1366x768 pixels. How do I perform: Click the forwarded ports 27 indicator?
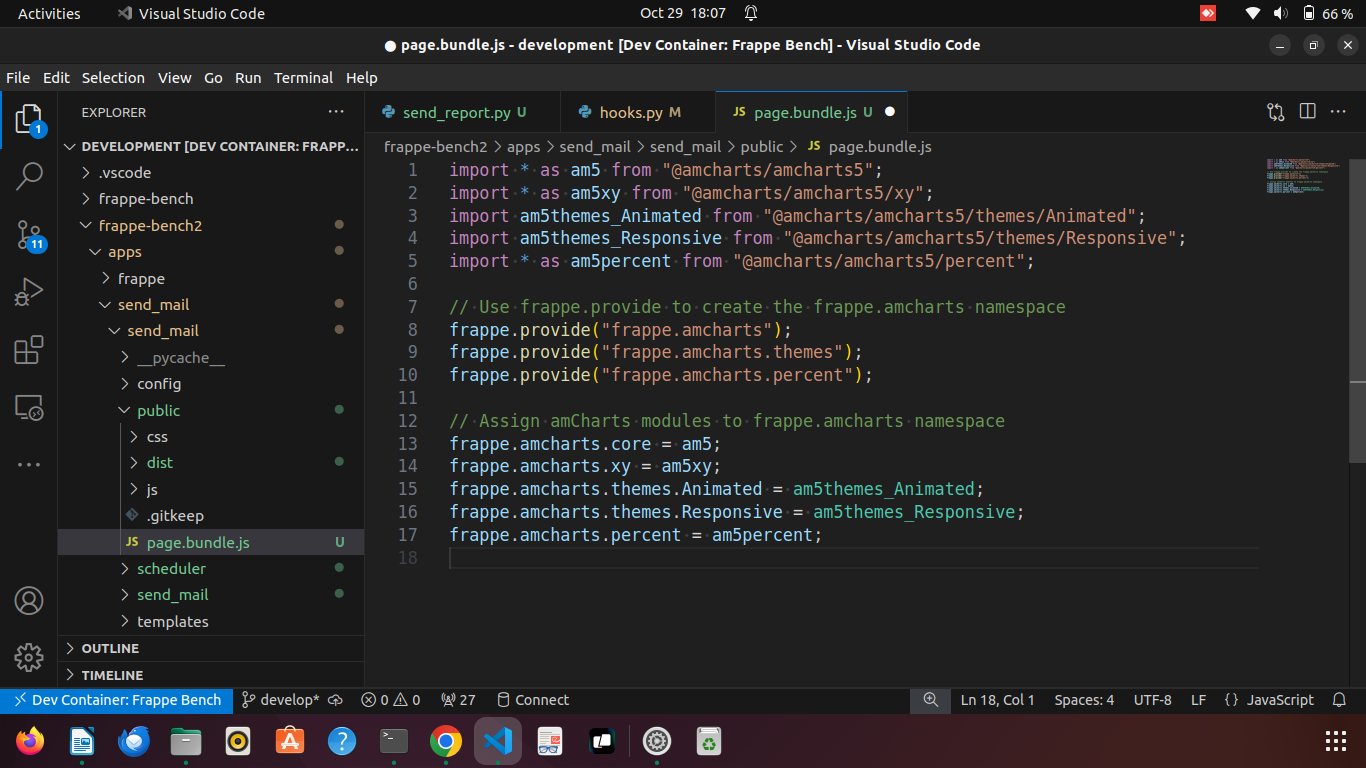(458, 700)
